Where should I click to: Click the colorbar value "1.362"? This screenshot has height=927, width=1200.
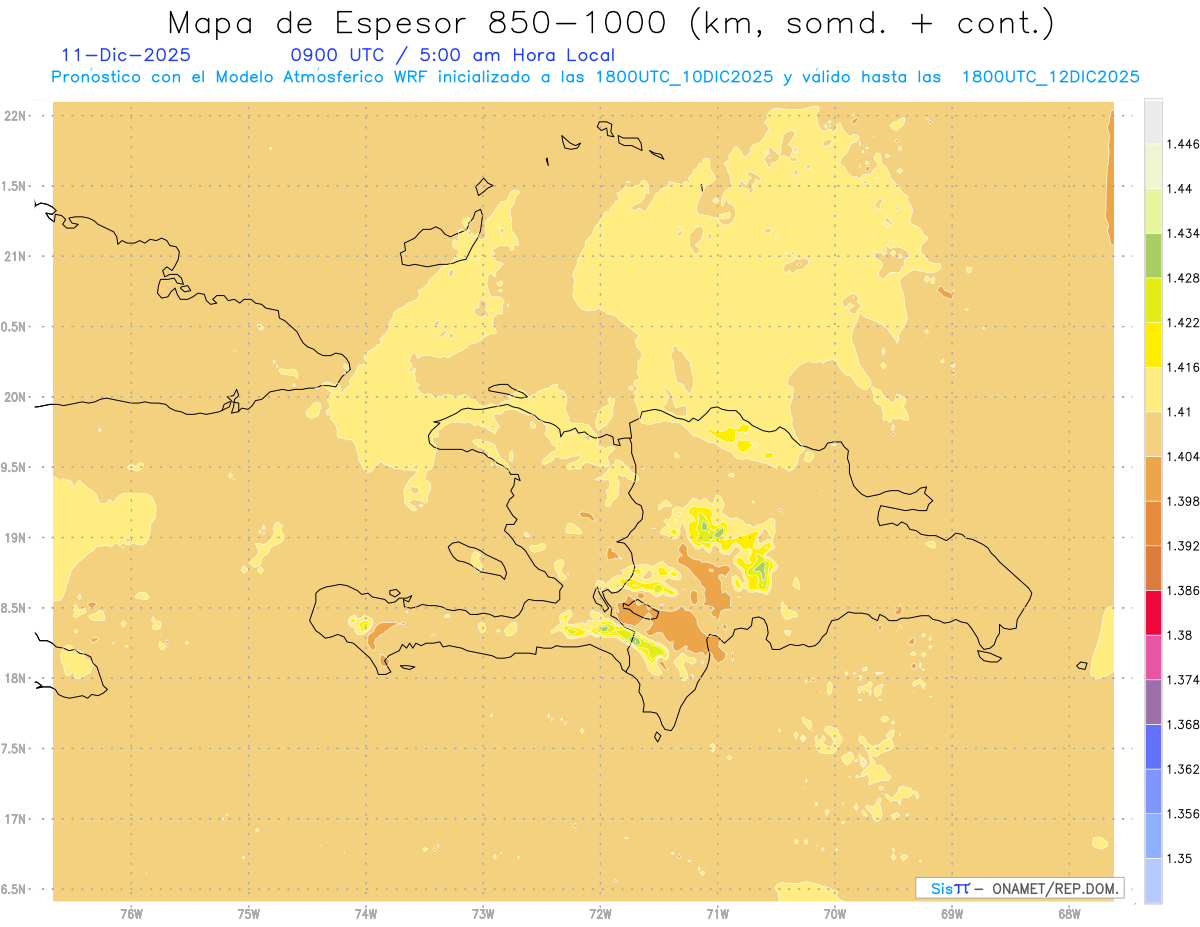click(1183, 769)
